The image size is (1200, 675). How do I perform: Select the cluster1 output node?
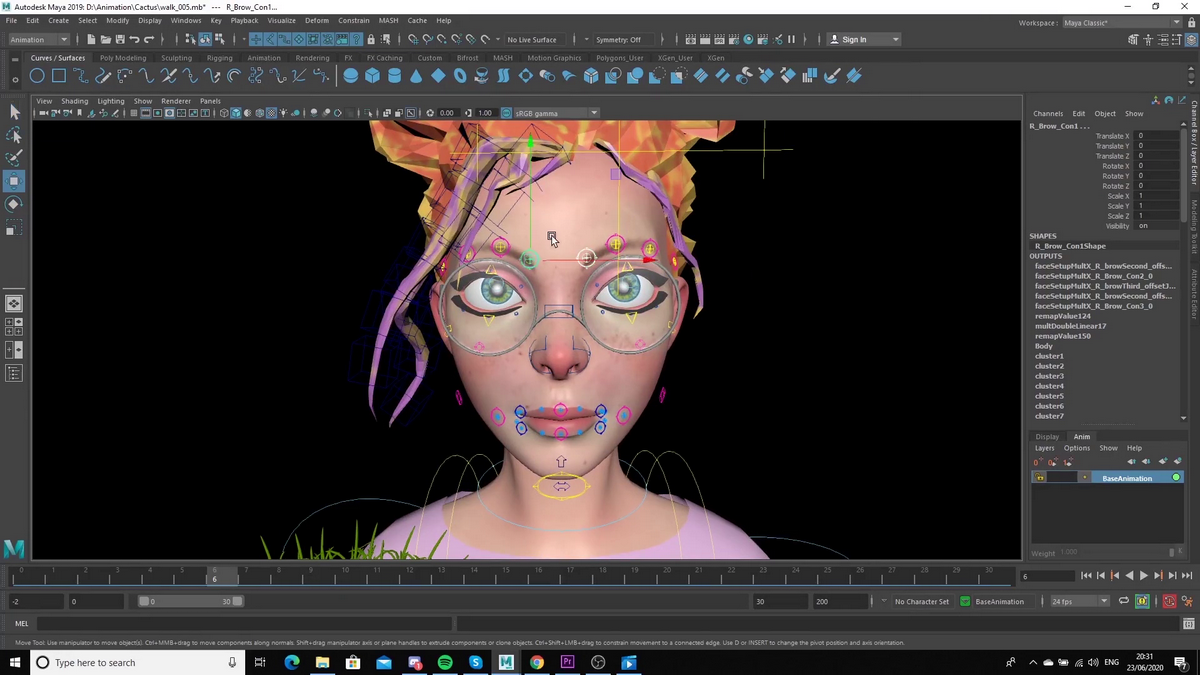tap(1049, 356)
